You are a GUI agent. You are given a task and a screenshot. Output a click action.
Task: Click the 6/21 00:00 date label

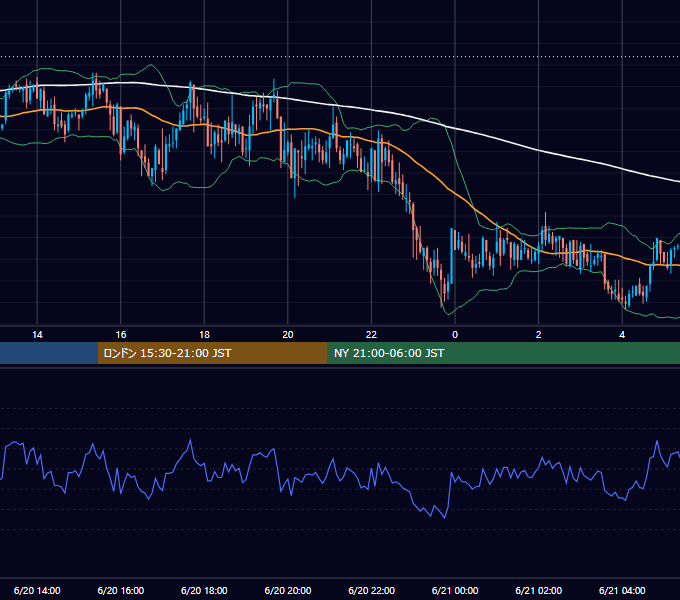[455, 590]
